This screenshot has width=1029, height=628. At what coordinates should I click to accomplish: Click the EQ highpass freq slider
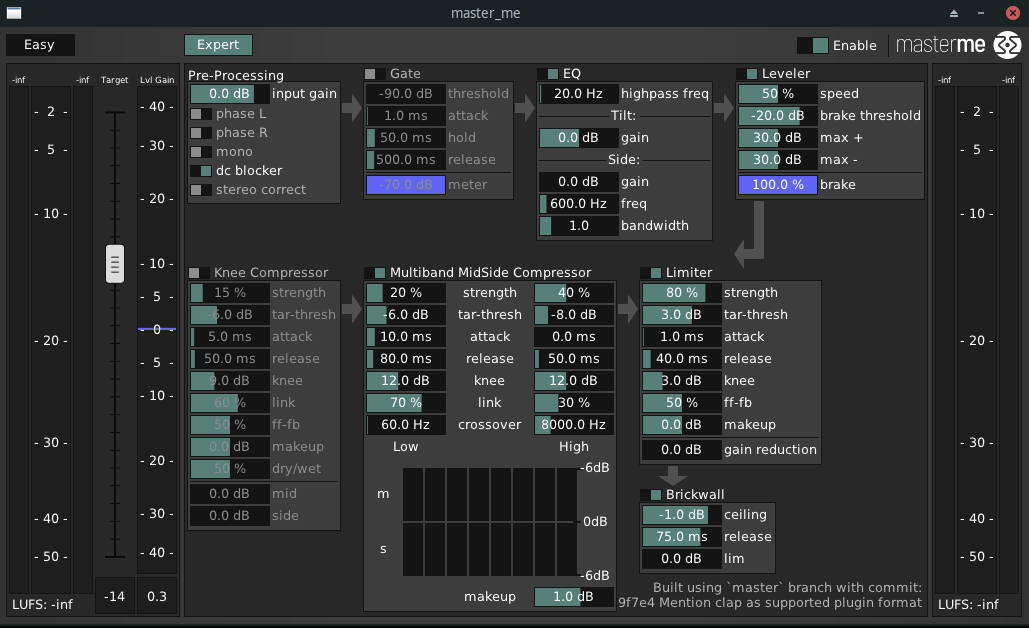[579, 94]
